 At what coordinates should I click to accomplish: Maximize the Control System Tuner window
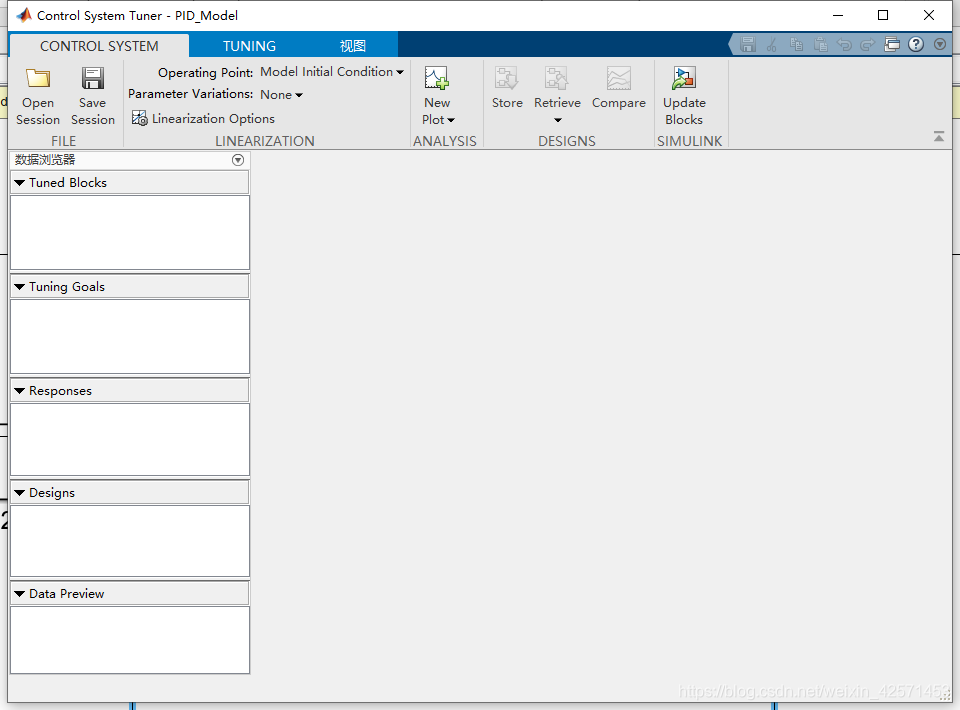(883, 15)
